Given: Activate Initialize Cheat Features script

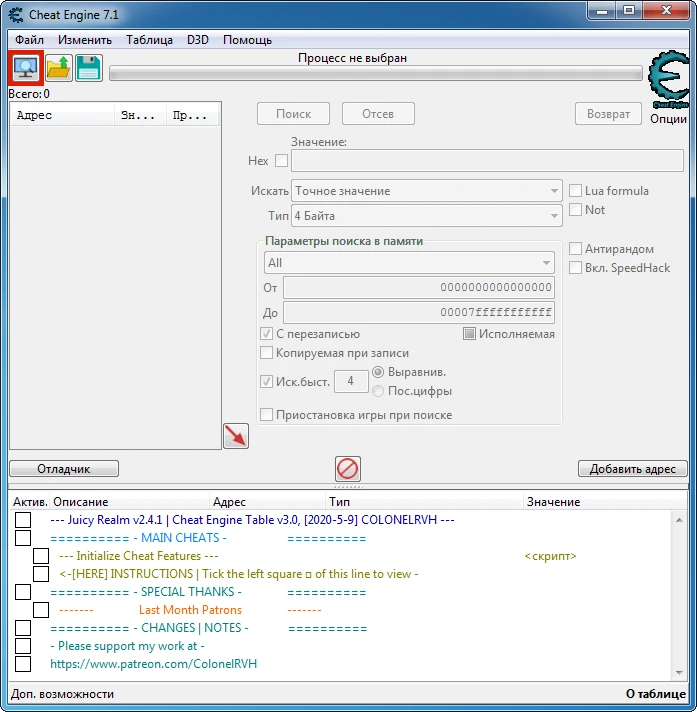Looking at the screenshot, I should tap(41, 556).
